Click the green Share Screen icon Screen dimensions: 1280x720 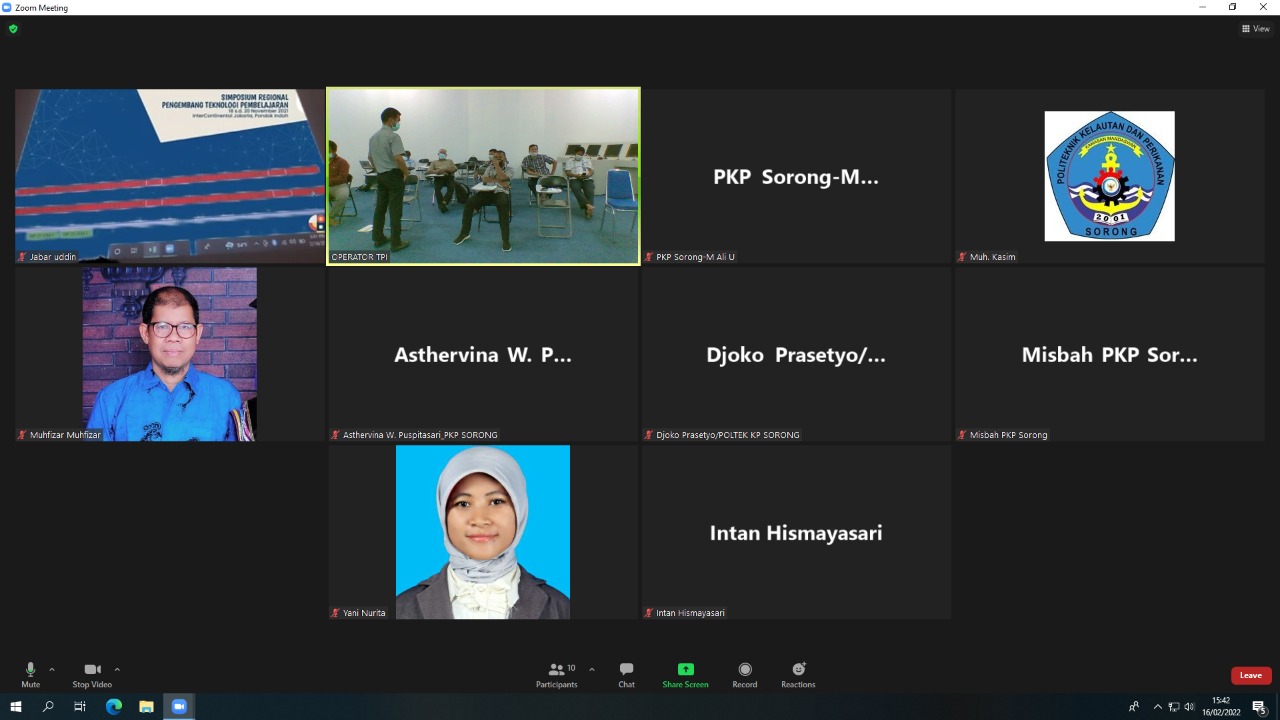click(685, 670)
